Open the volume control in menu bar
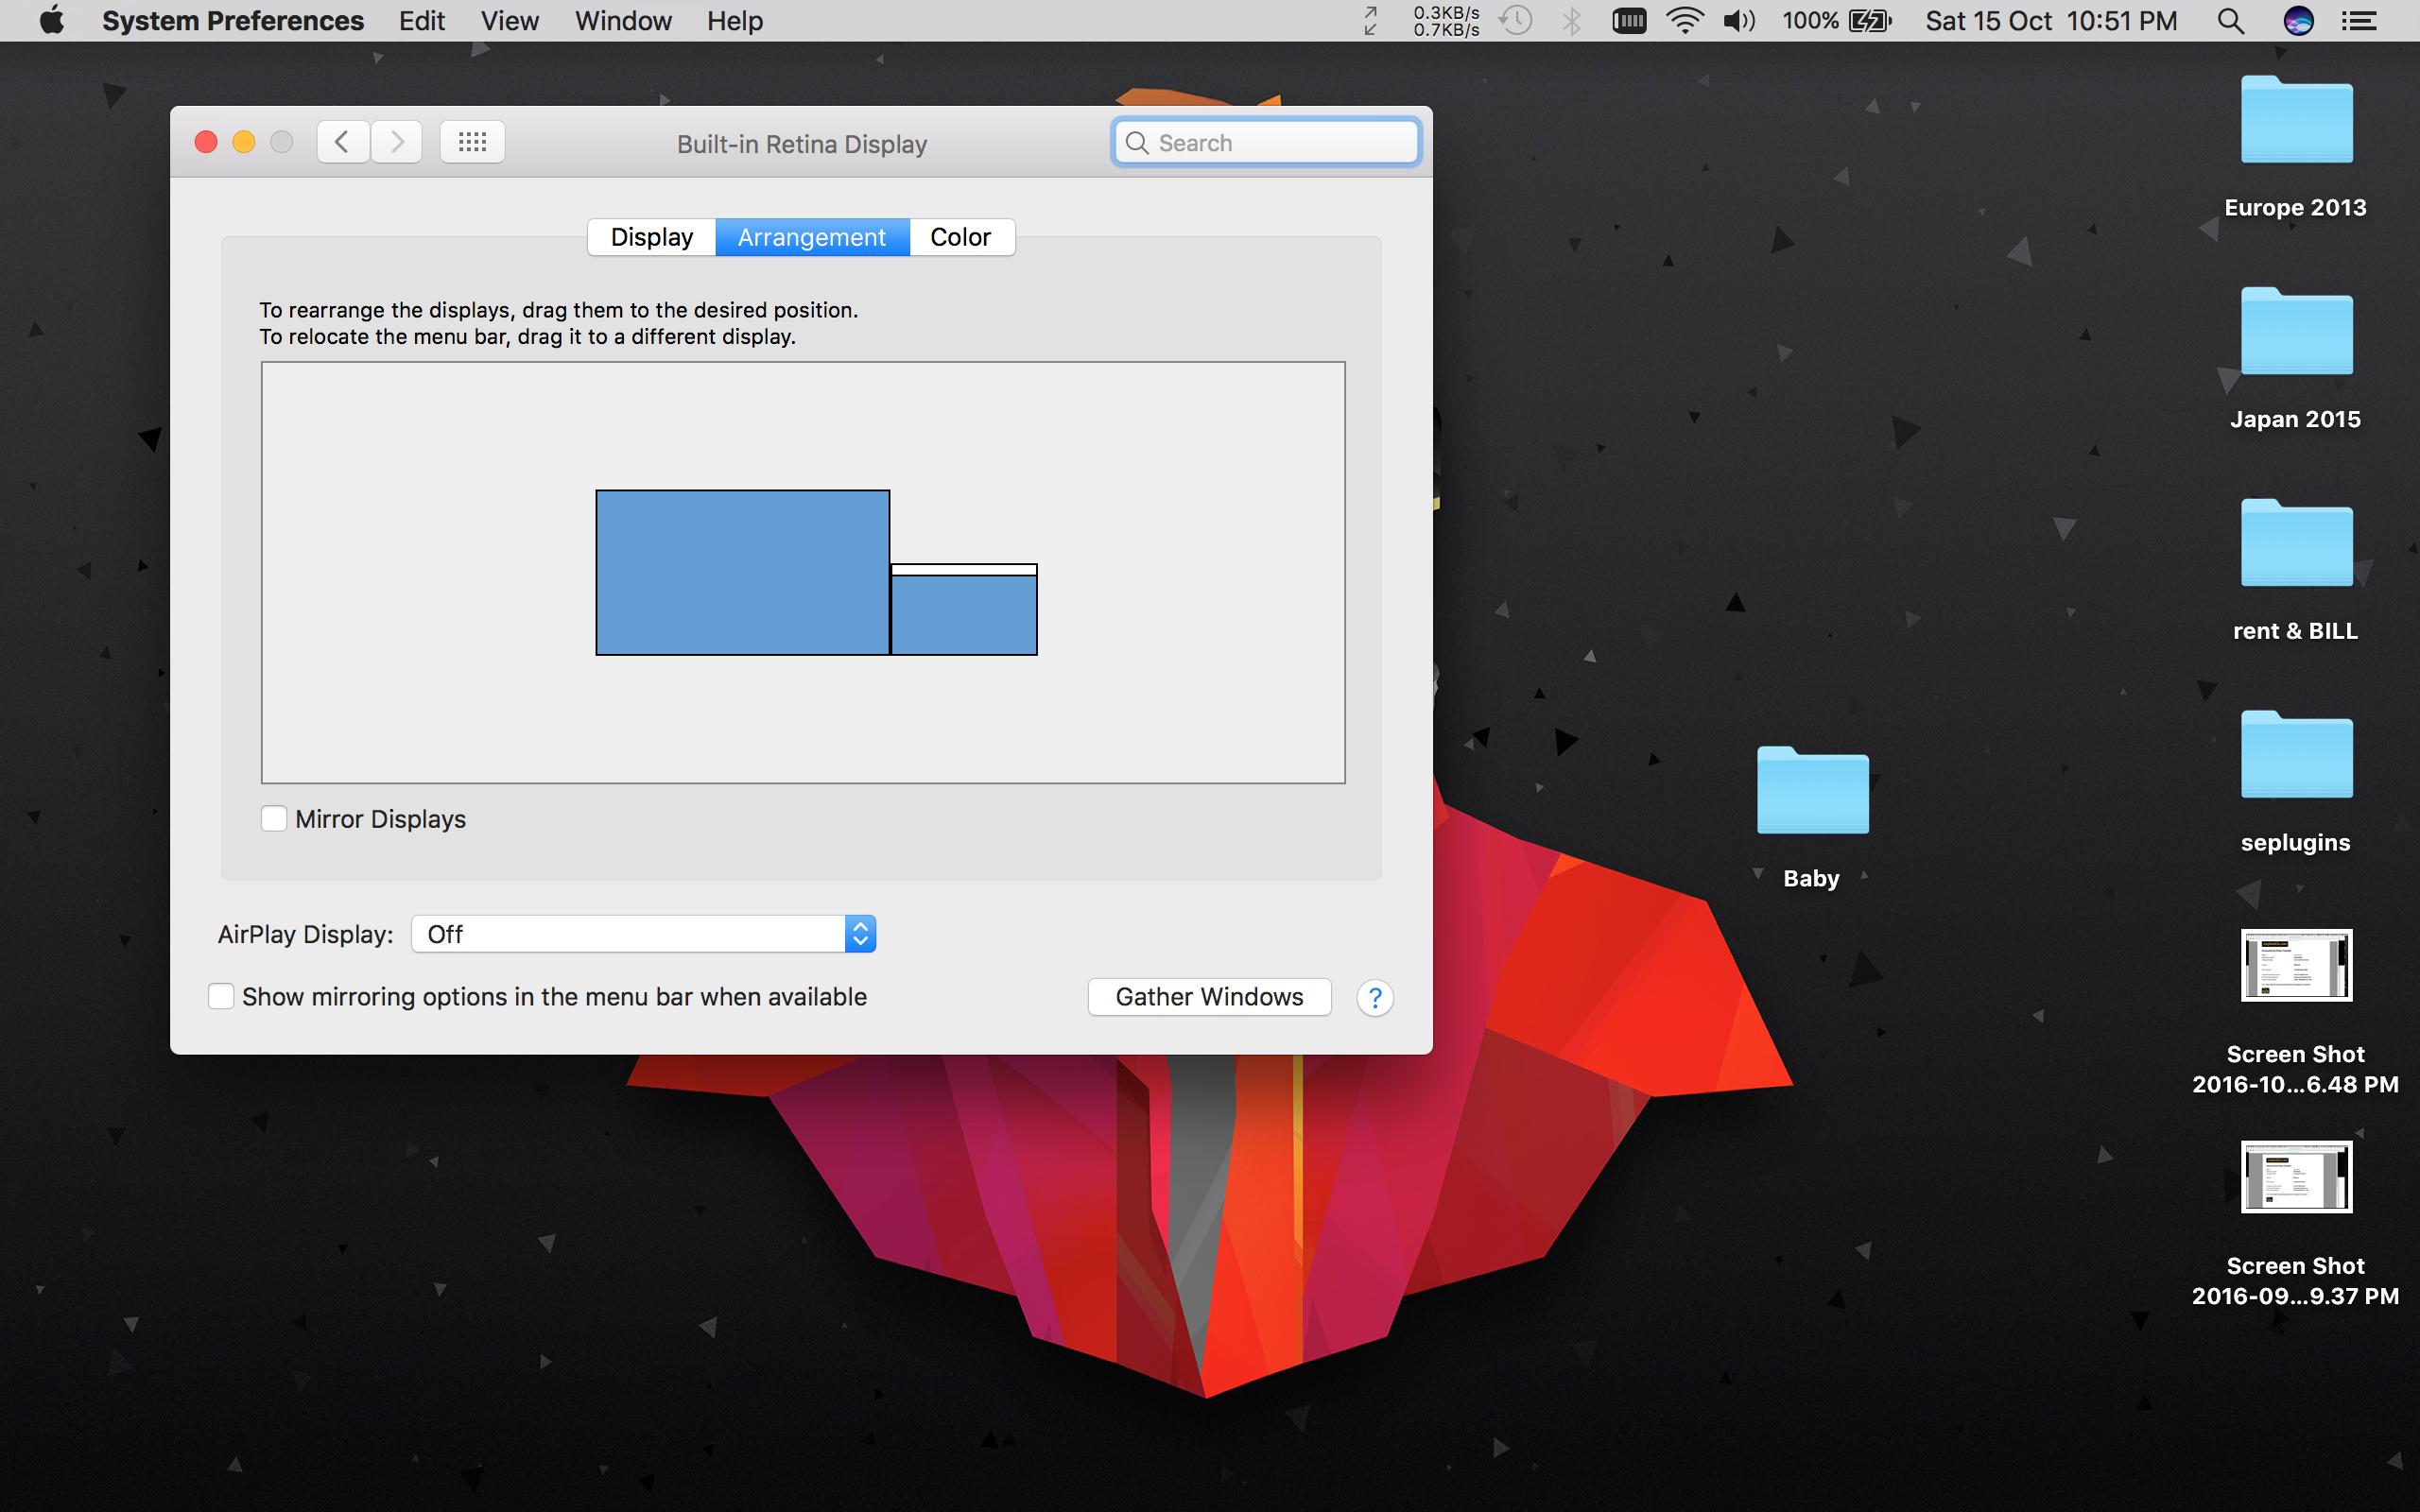Screen dimensions: 2420x1512 pos(1739,21)
